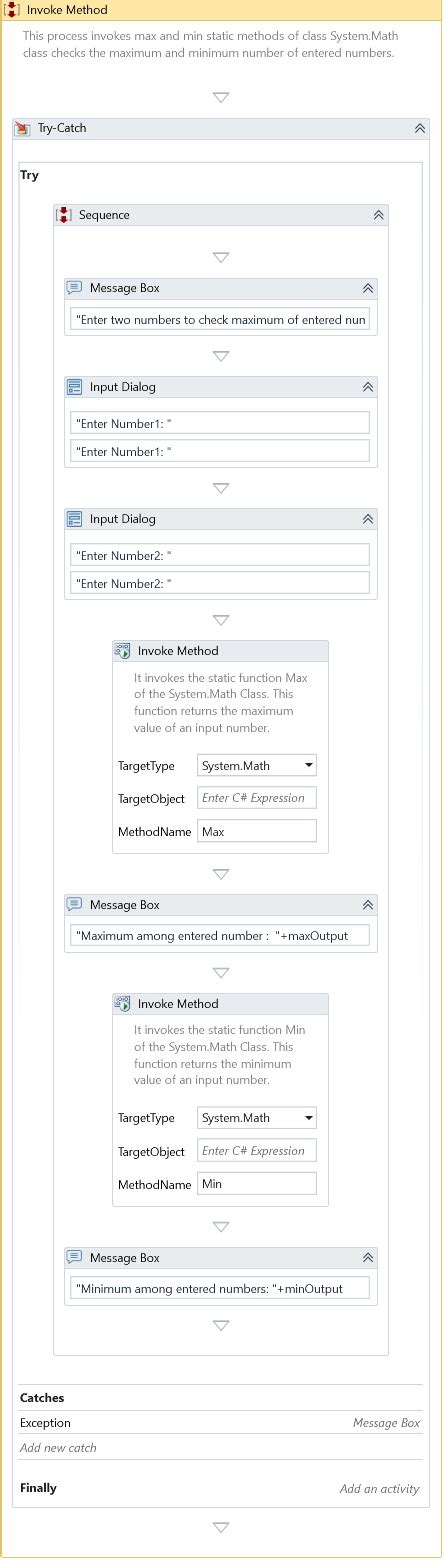The height and width of the screenshot is (1563, 446).
Task: Click the Try-Catch activity icon
Action: [x=23, y=129]
